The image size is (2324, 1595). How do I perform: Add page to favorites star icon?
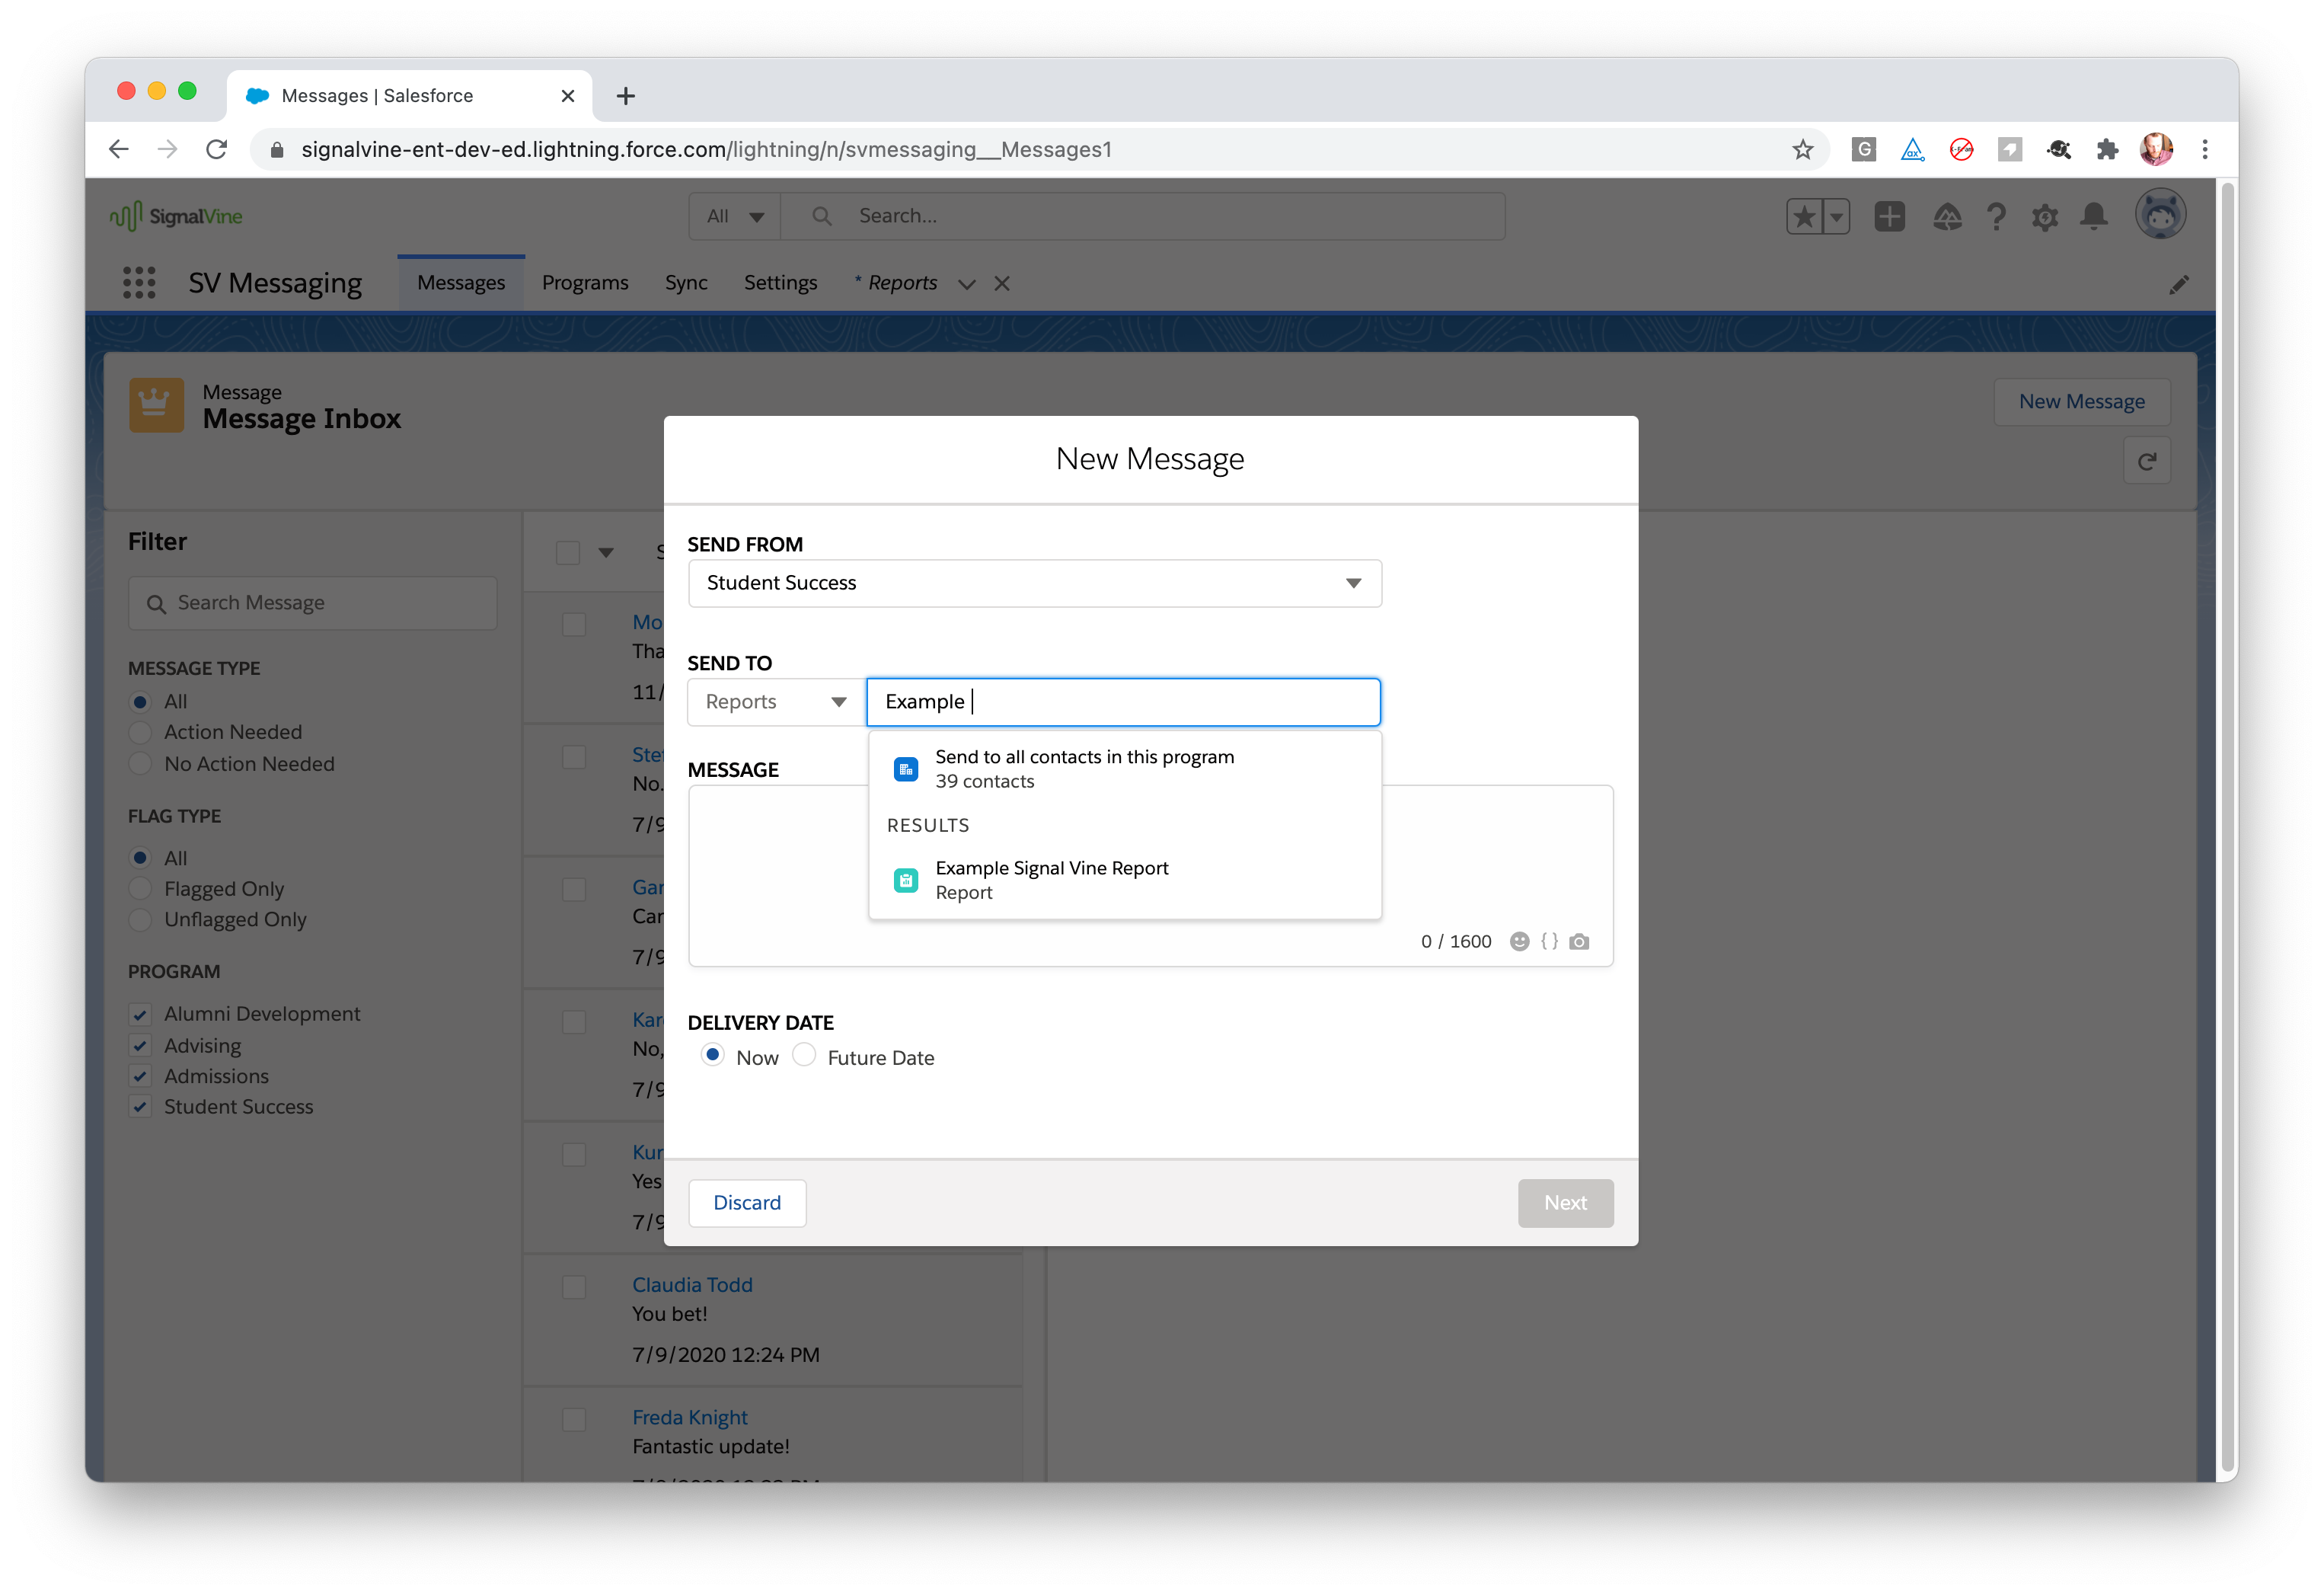coord(1804,216)
